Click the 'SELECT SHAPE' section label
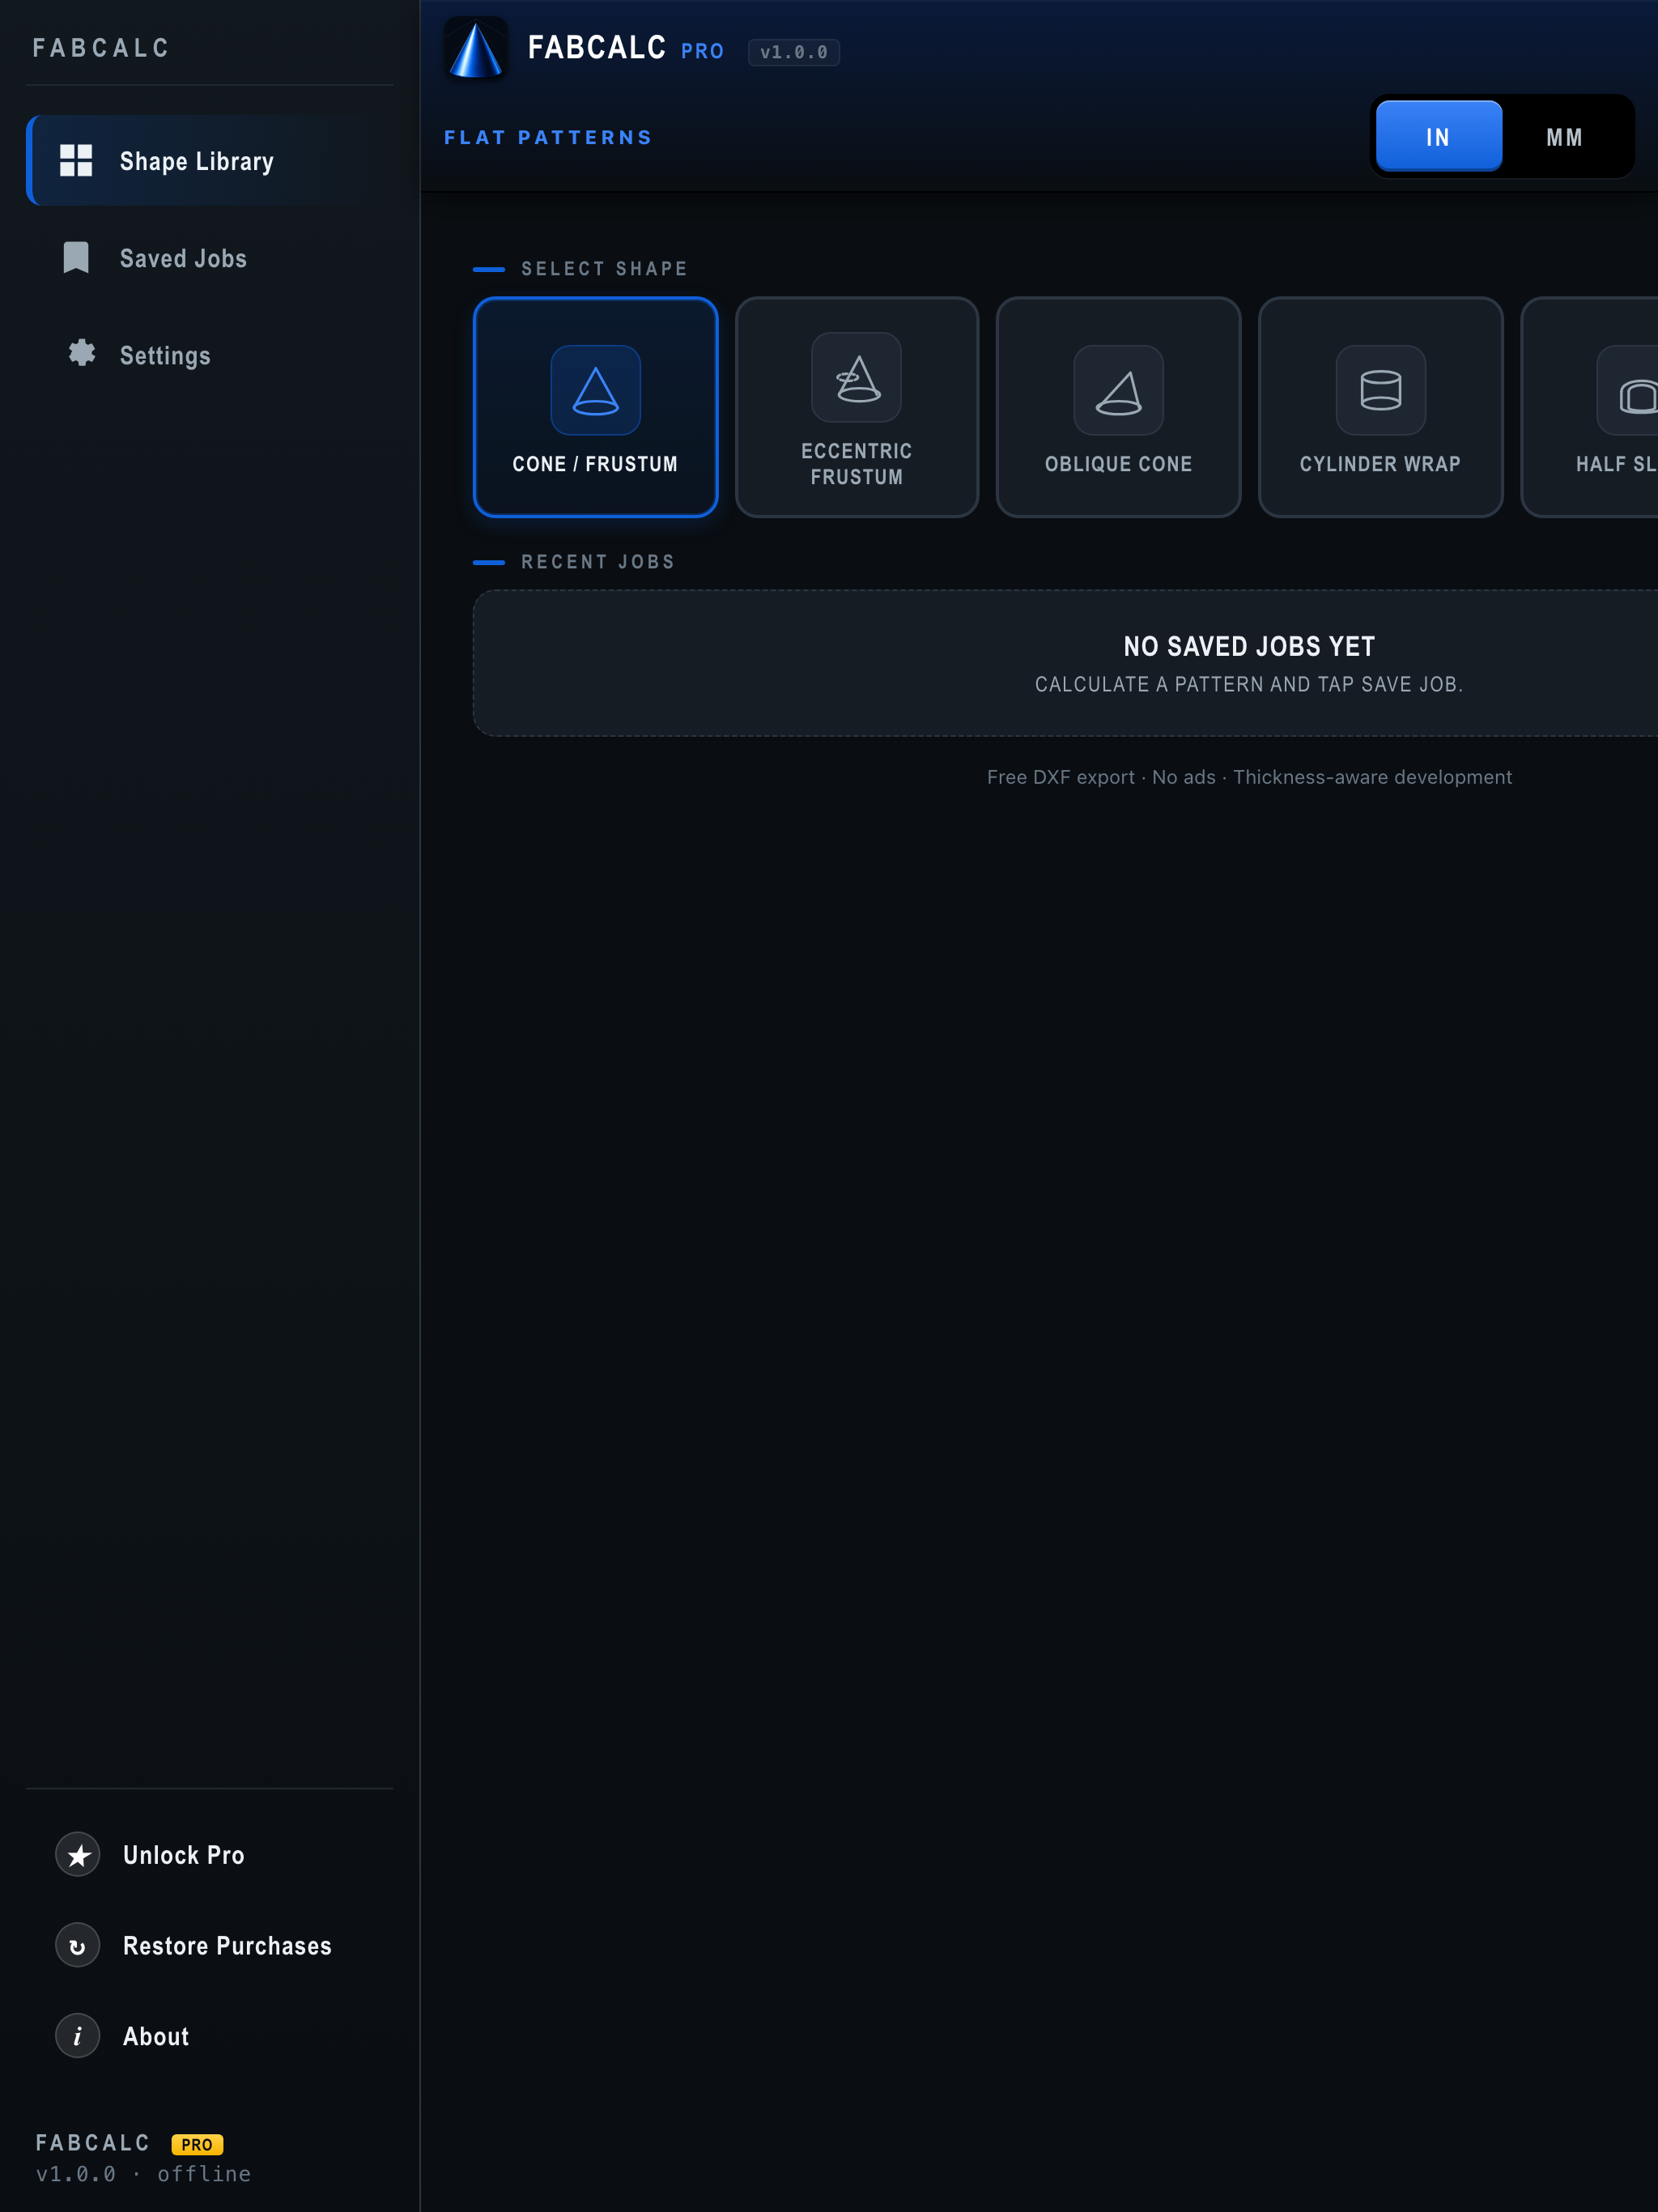 point(604,269)
